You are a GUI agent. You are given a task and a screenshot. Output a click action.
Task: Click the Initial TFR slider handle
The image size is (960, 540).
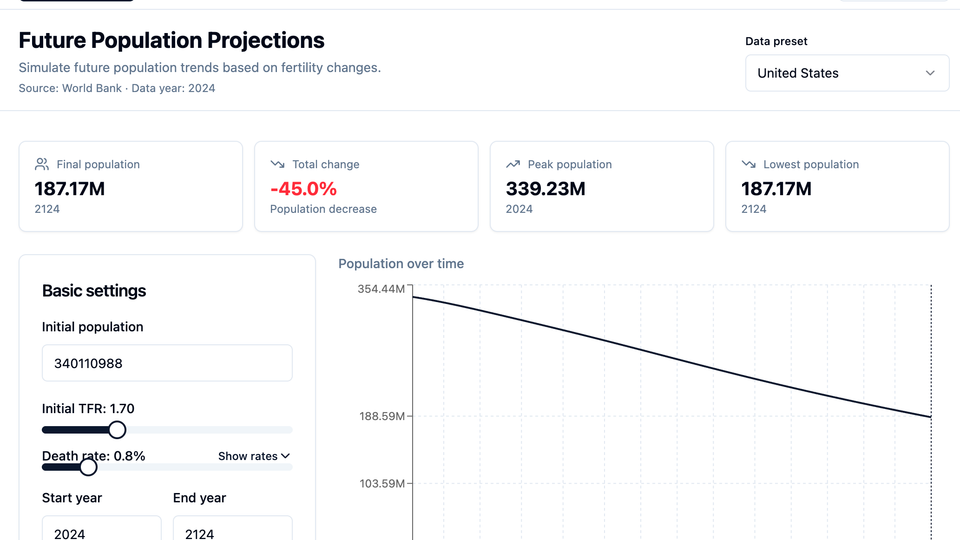tap(117, 430)
